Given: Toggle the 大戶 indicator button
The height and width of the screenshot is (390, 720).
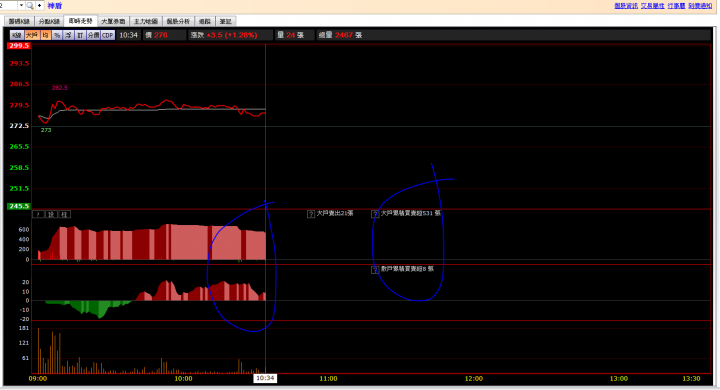Looking at the screenshot, I should (32, 35).
